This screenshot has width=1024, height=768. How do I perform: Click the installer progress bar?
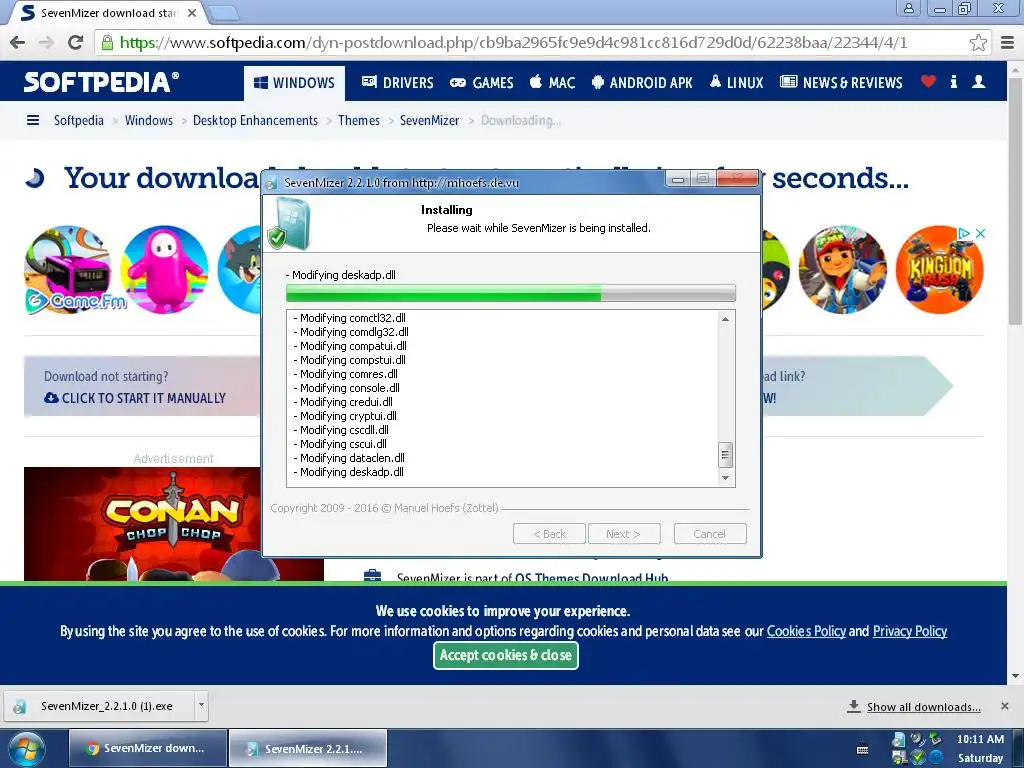pyautogui.click(x=511, y=293)
